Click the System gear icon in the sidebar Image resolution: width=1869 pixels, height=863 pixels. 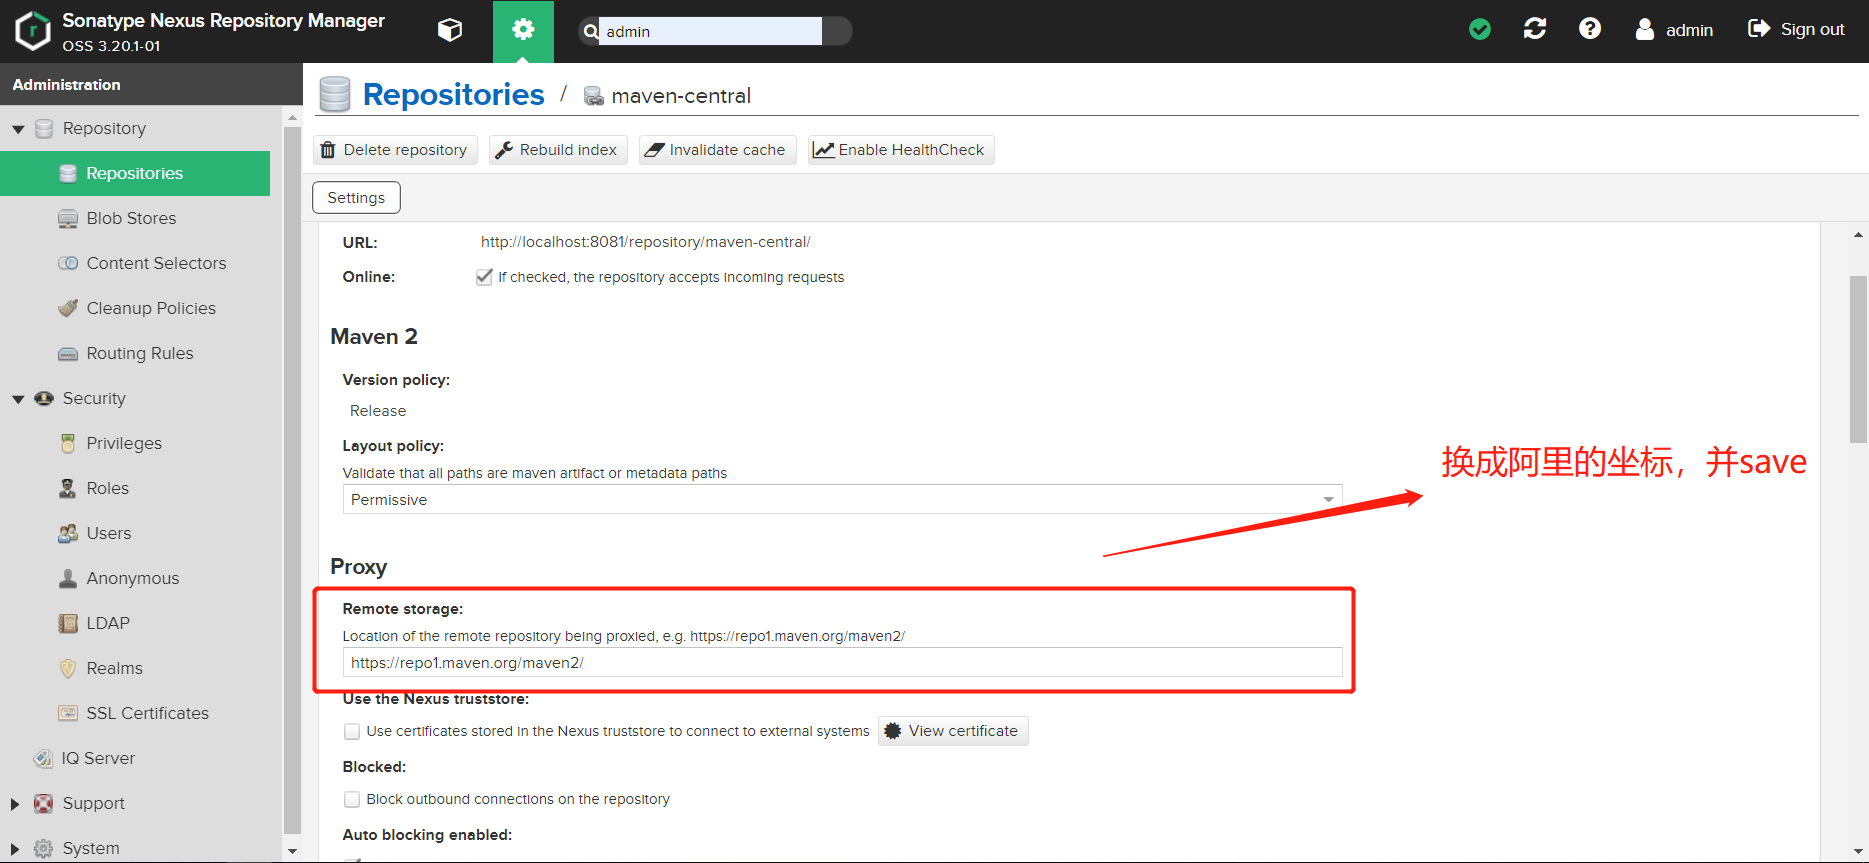click(x=44, y=848)
